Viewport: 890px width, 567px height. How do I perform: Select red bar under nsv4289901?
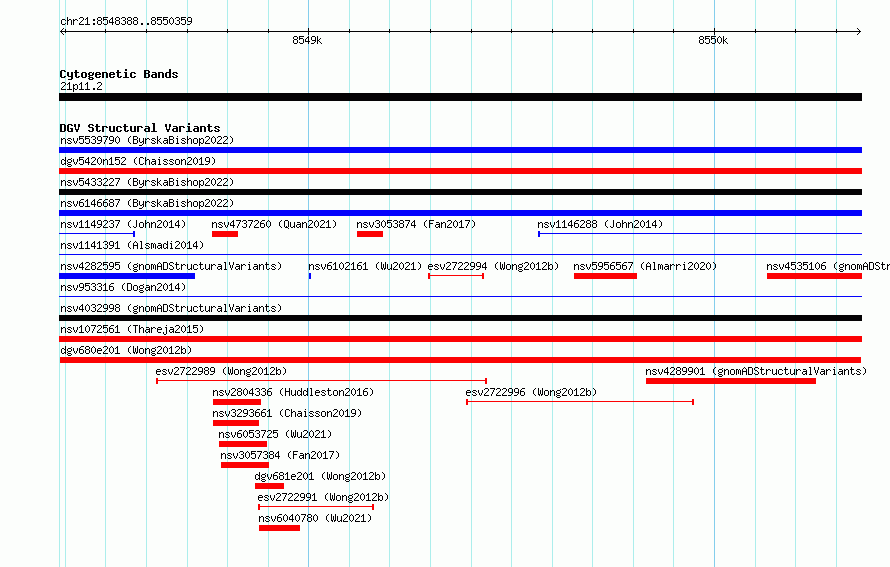click(x=731, y=381)
